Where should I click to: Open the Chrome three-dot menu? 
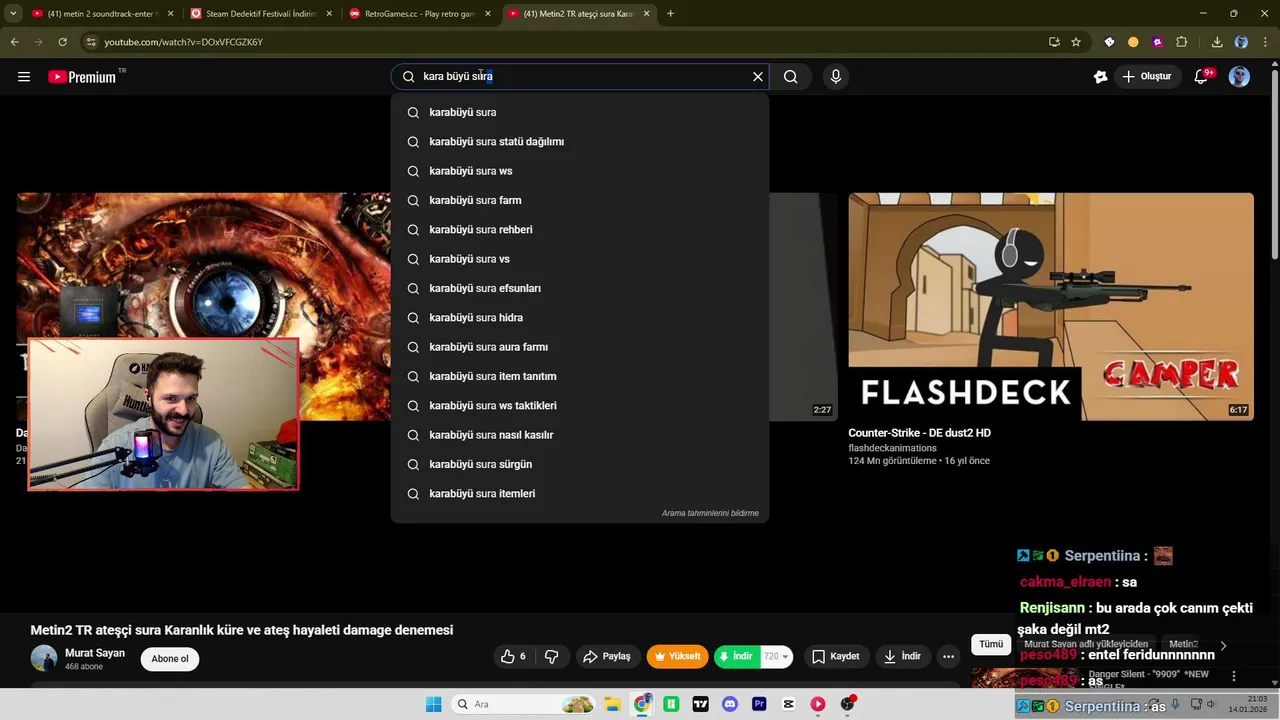point(1265,42)
